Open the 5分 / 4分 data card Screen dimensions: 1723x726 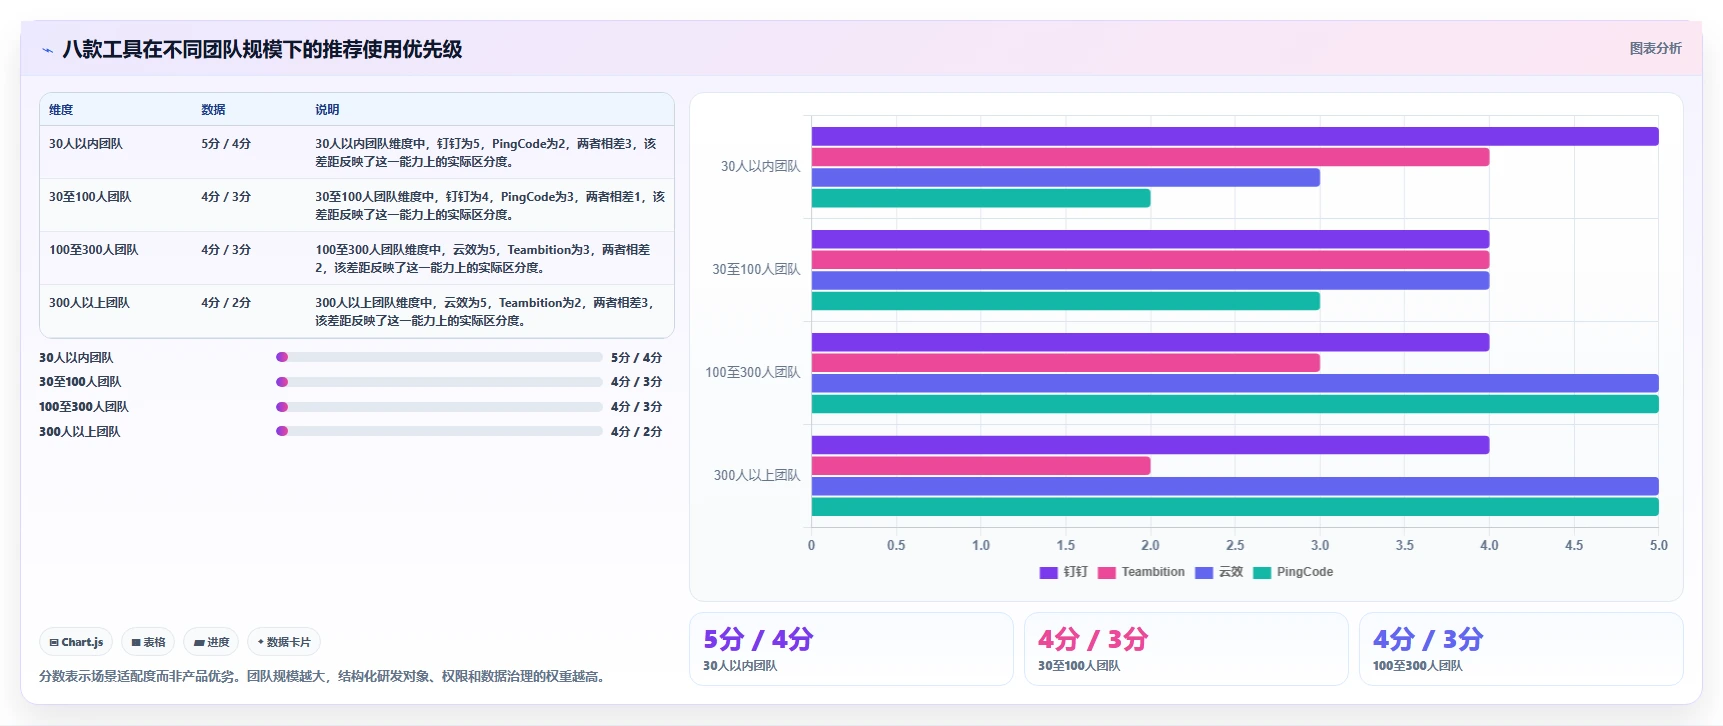tap(851, 649)
